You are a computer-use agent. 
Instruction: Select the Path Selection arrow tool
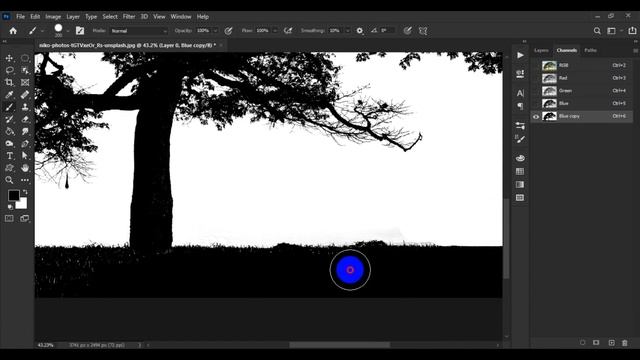[25, 156]
